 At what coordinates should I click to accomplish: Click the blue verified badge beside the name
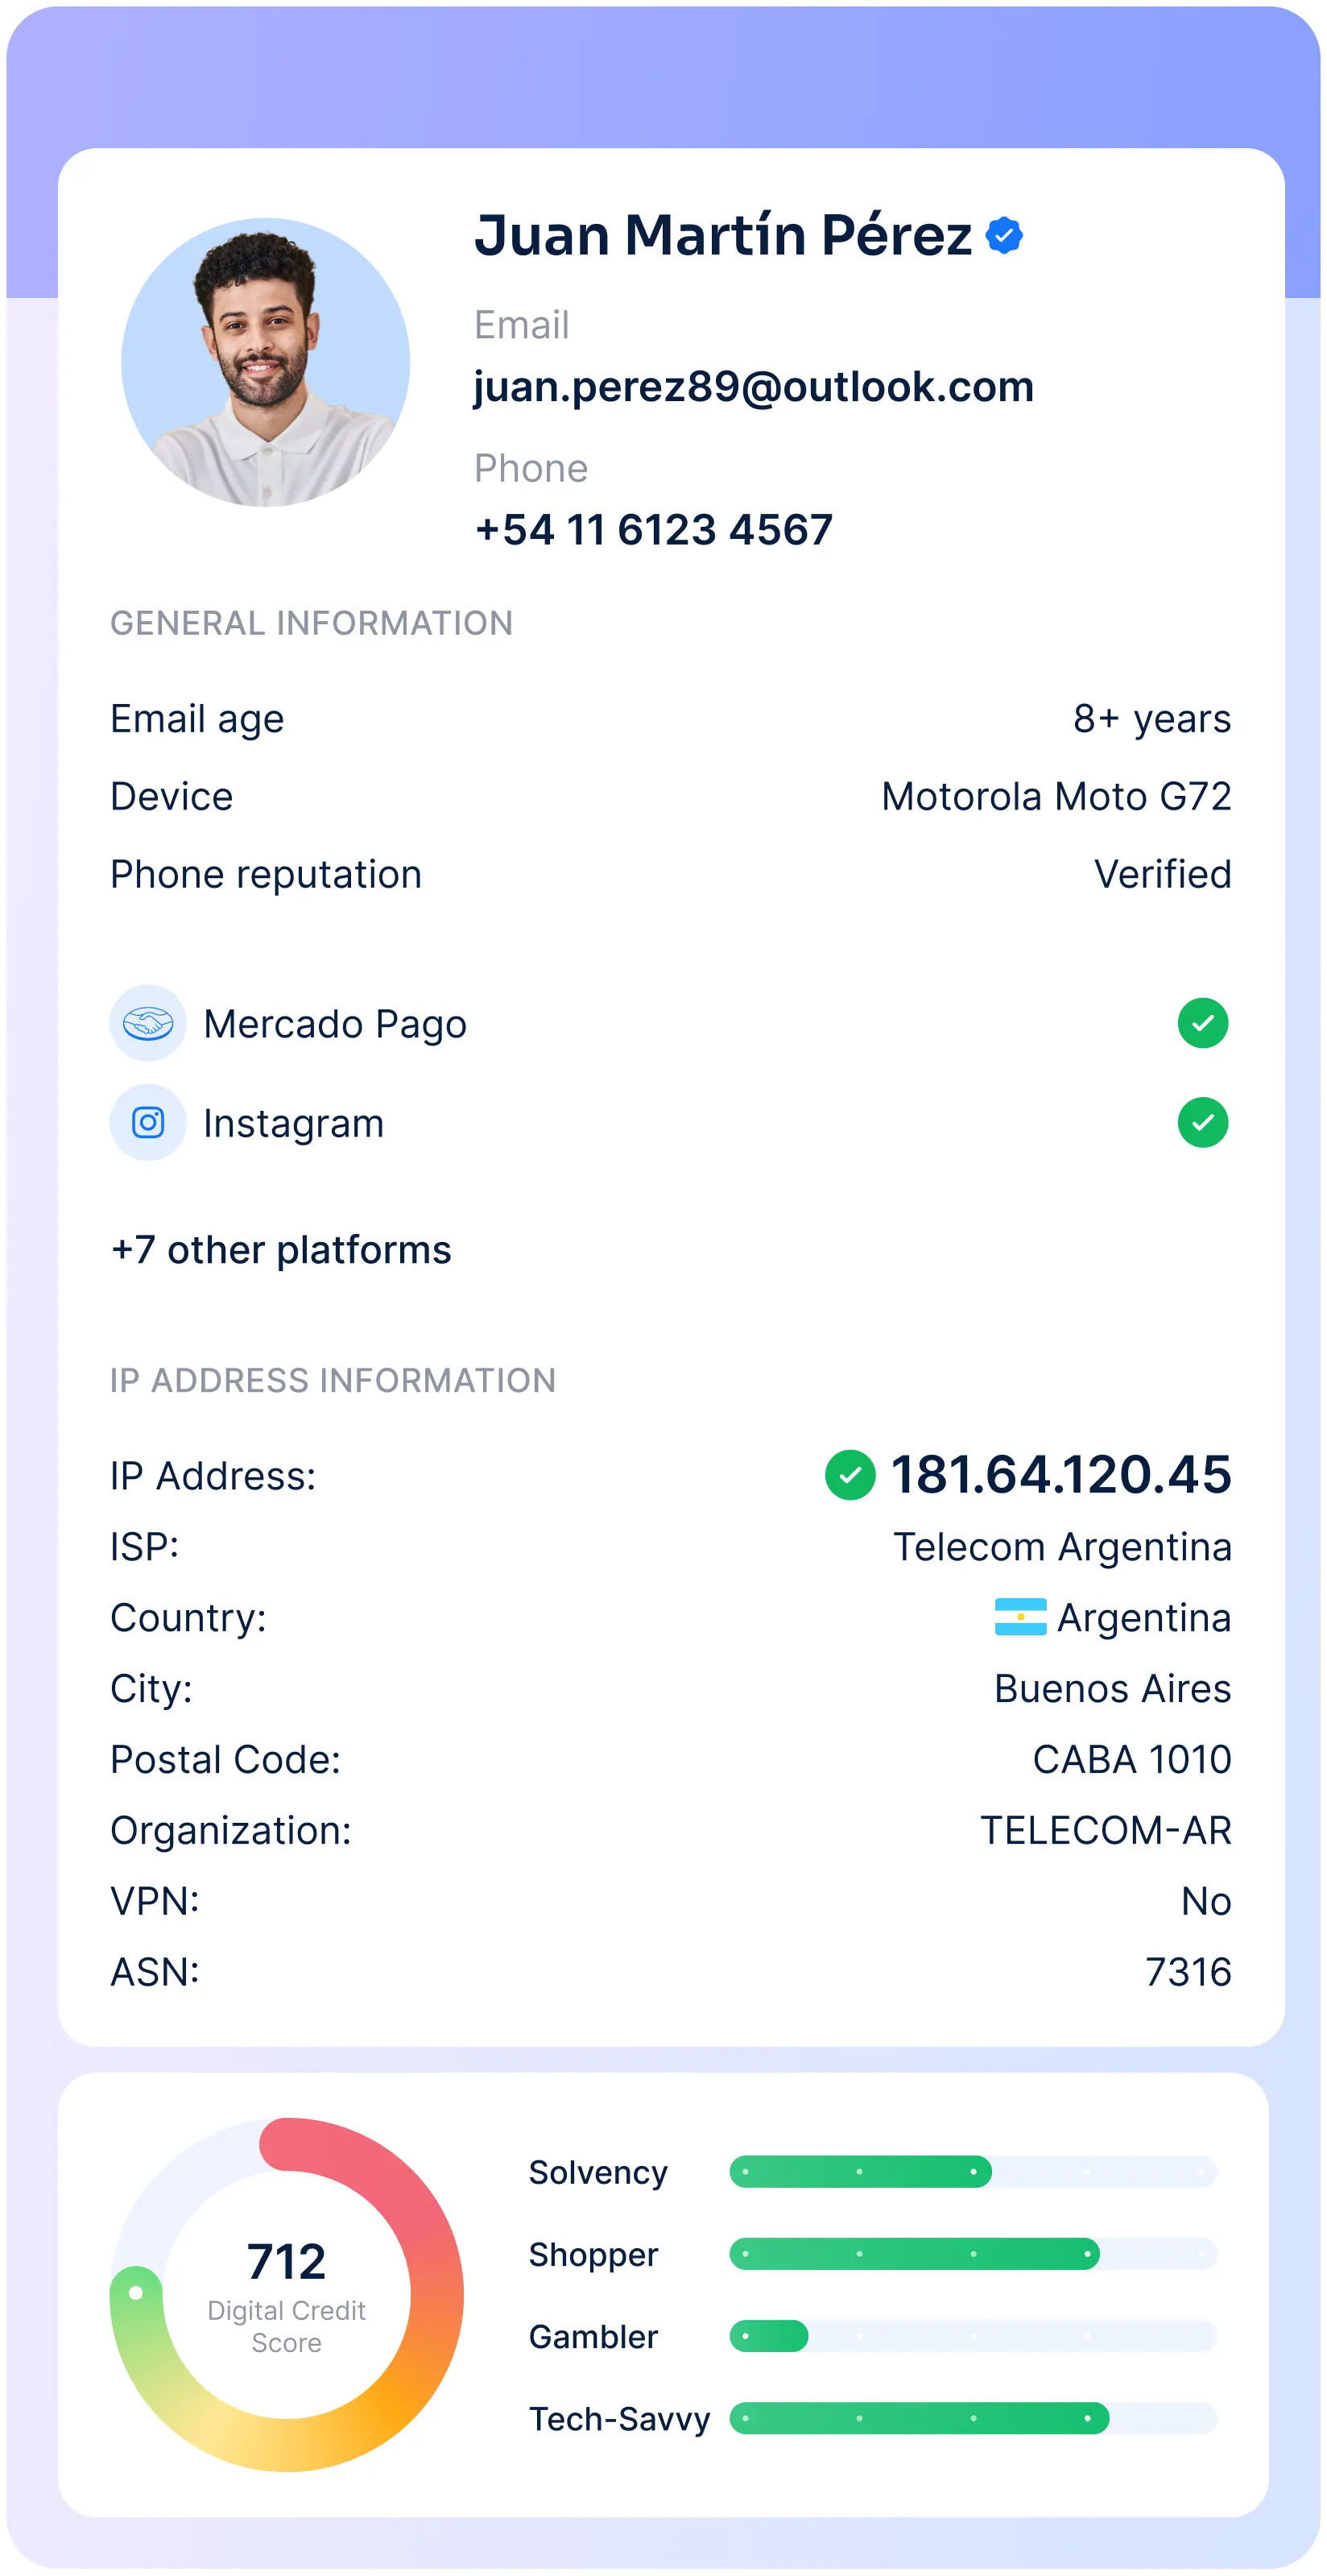1004,236
